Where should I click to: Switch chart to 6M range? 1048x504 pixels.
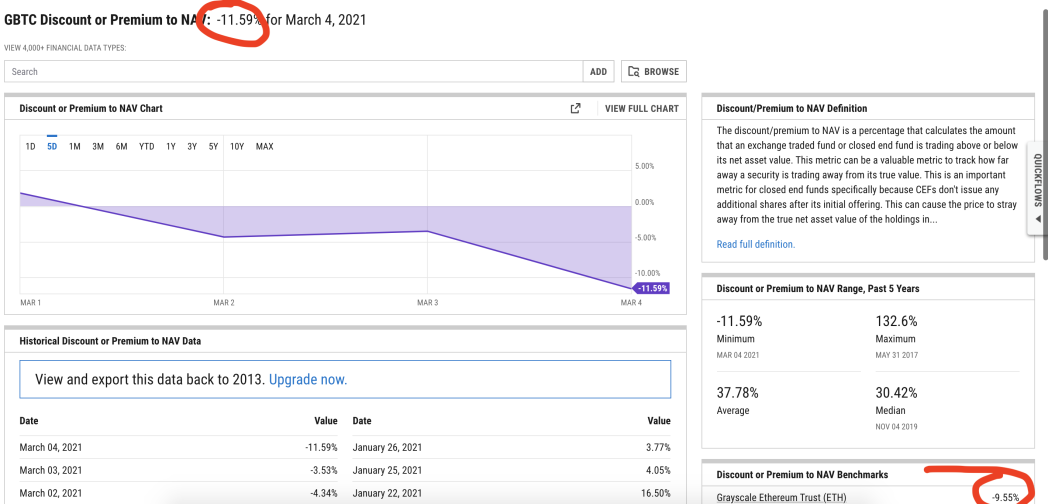click(x=121, y=146)
